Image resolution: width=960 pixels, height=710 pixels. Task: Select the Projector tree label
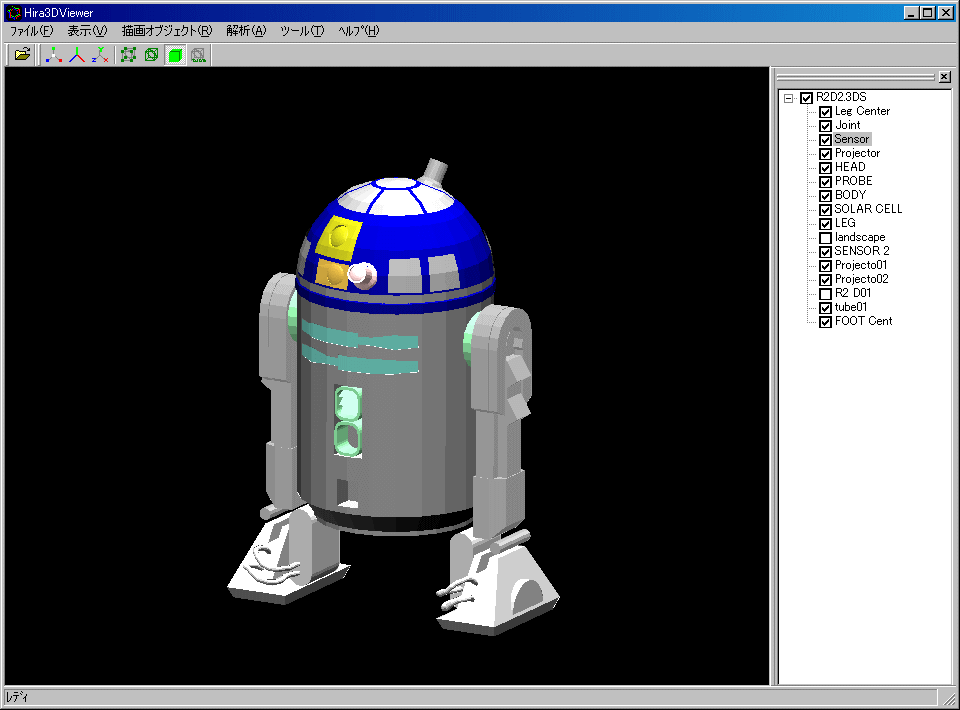click(x=857, y=153)
